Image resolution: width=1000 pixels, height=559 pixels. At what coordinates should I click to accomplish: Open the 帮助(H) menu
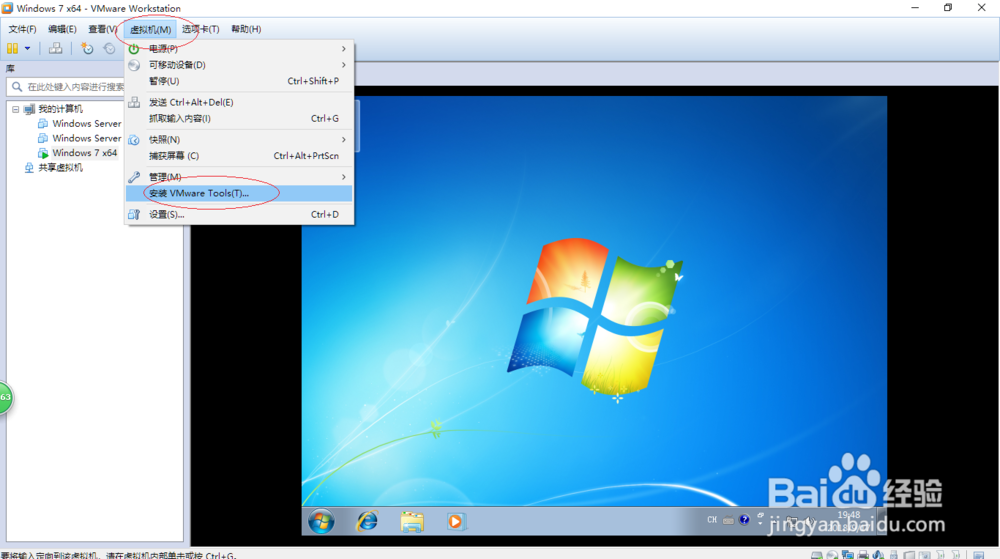click(246, 29)
